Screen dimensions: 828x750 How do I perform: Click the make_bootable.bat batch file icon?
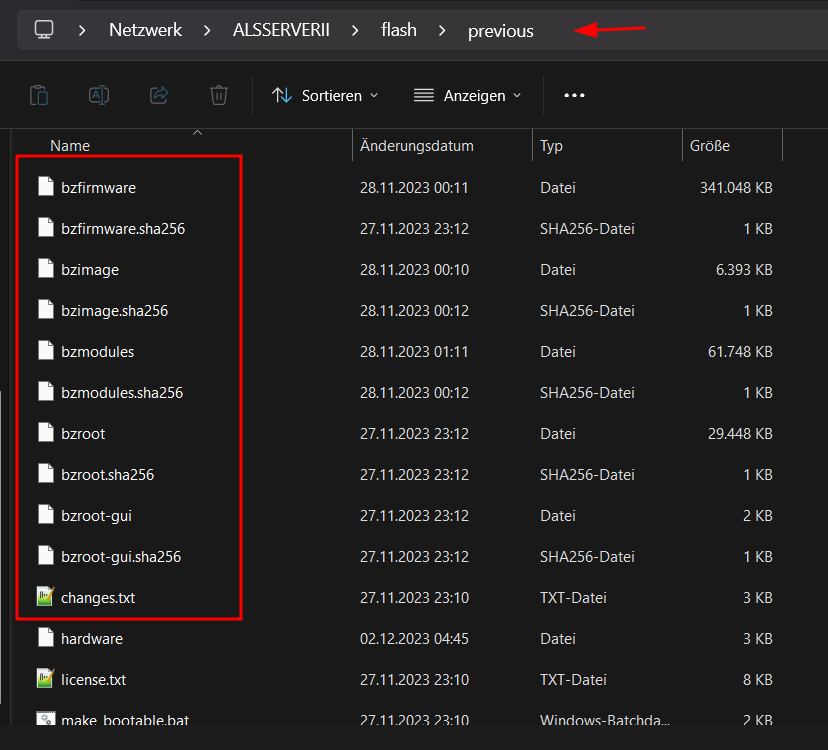point(45,718)
